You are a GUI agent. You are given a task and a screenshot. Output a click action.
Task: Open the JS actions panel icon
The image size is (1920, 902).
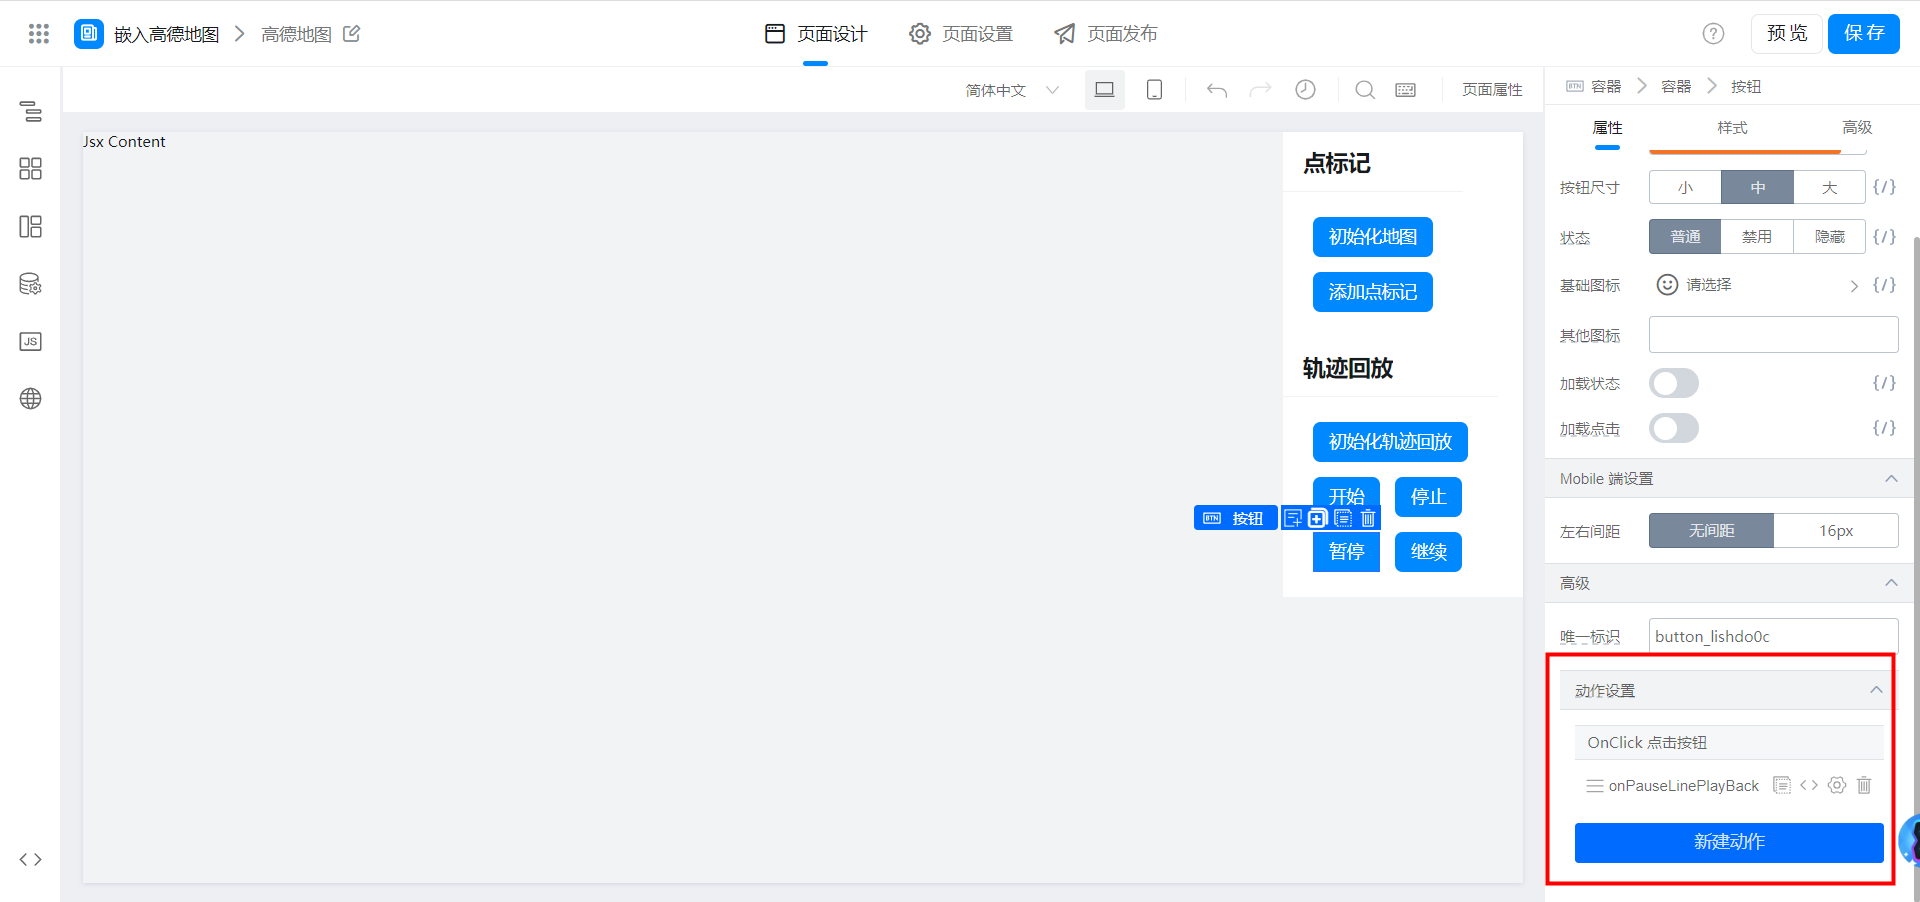pyautogui.click(x=31, y=341)
